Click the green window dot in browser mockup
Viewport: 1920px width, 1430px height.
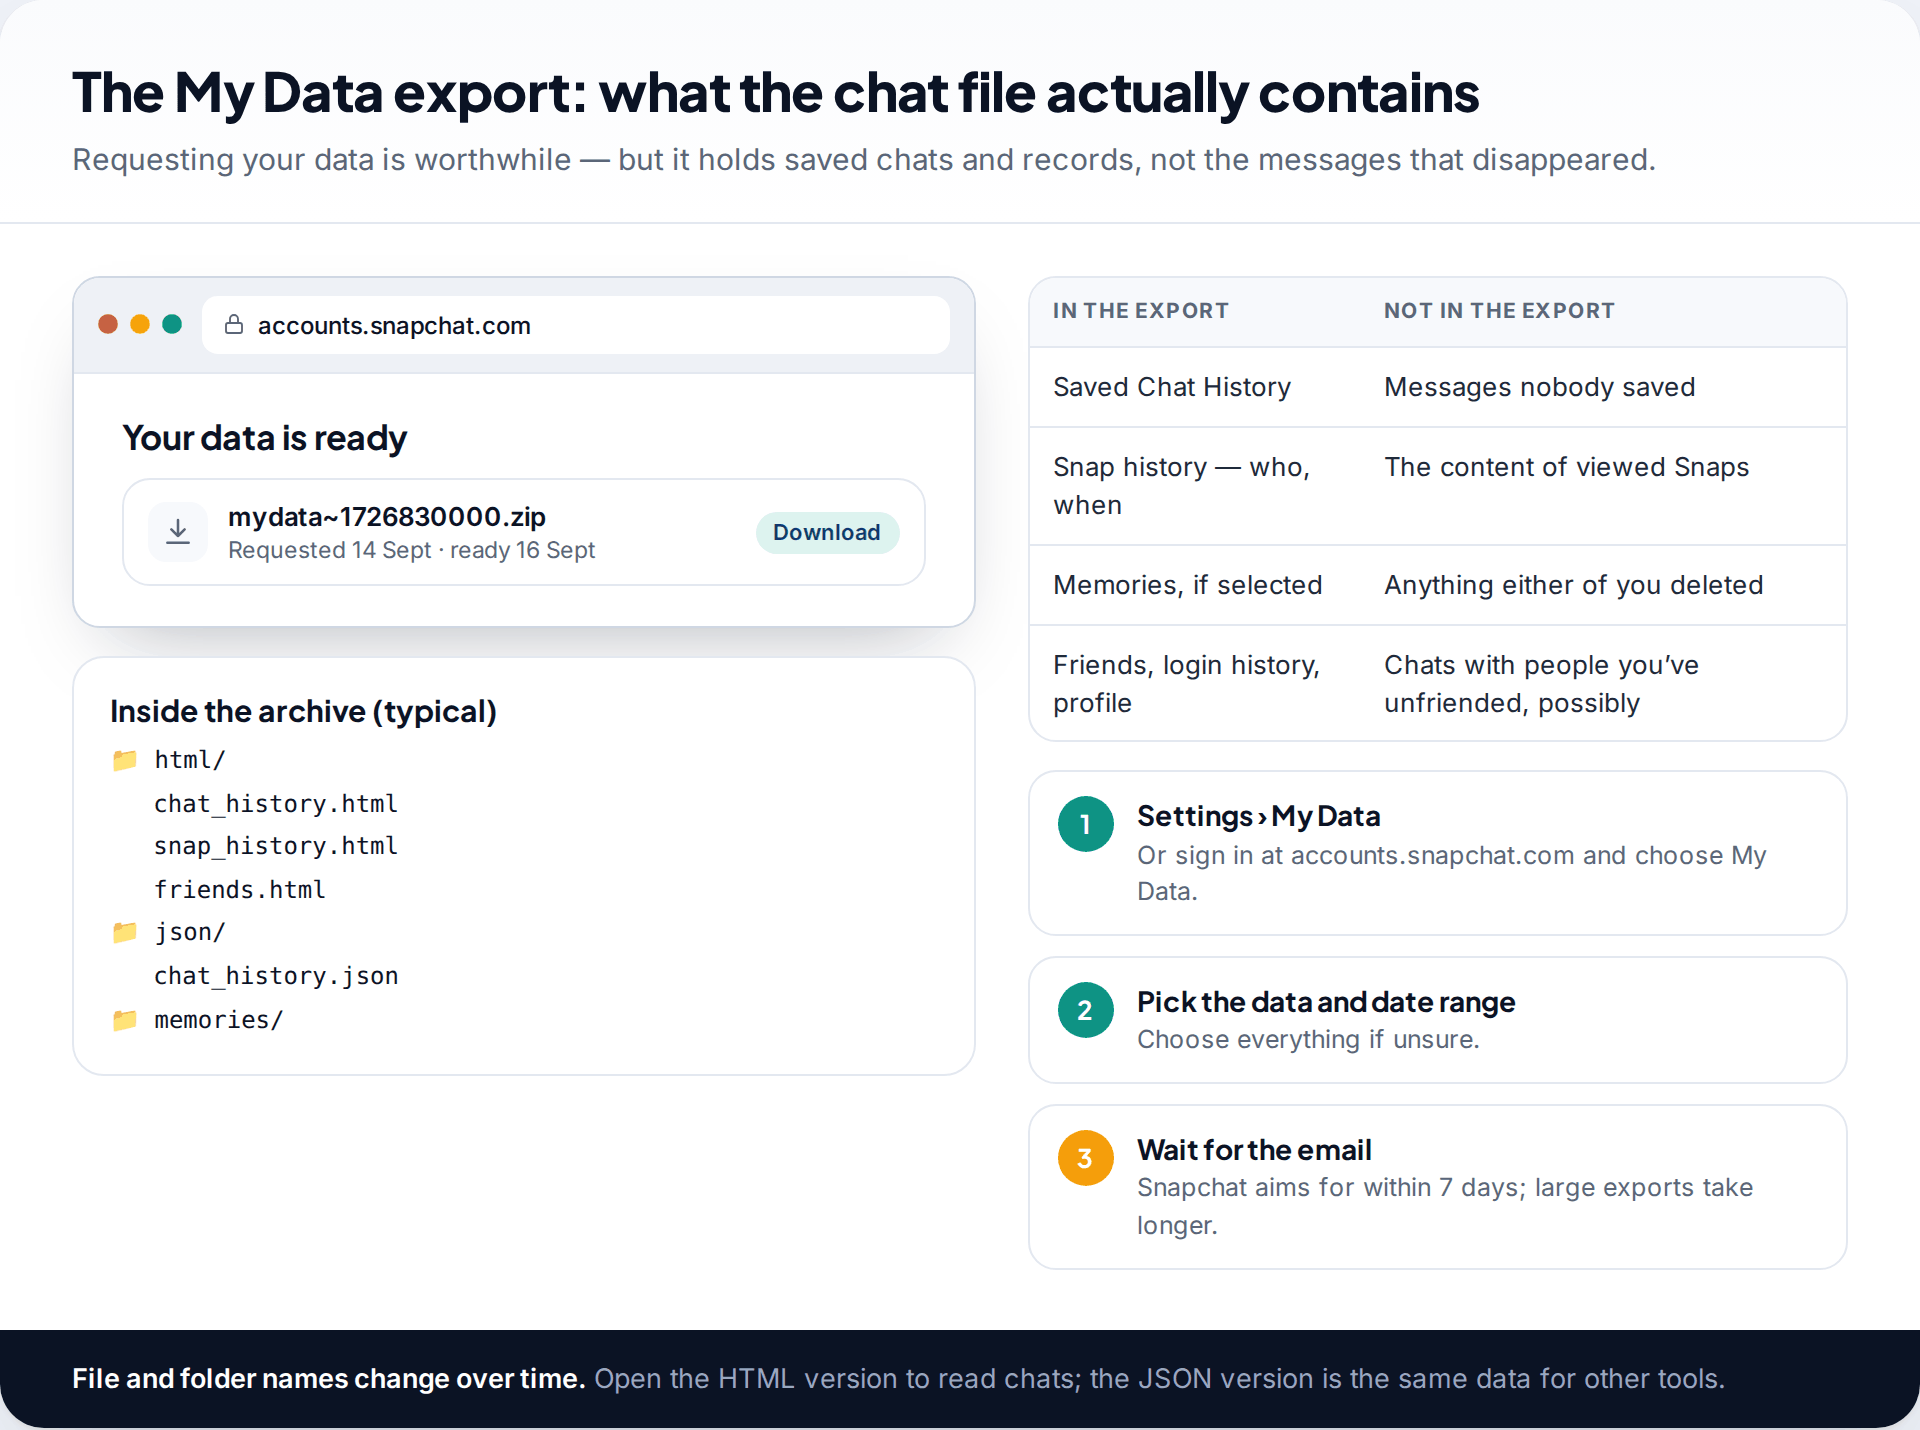pyautogui.click(x=172, y=324)
